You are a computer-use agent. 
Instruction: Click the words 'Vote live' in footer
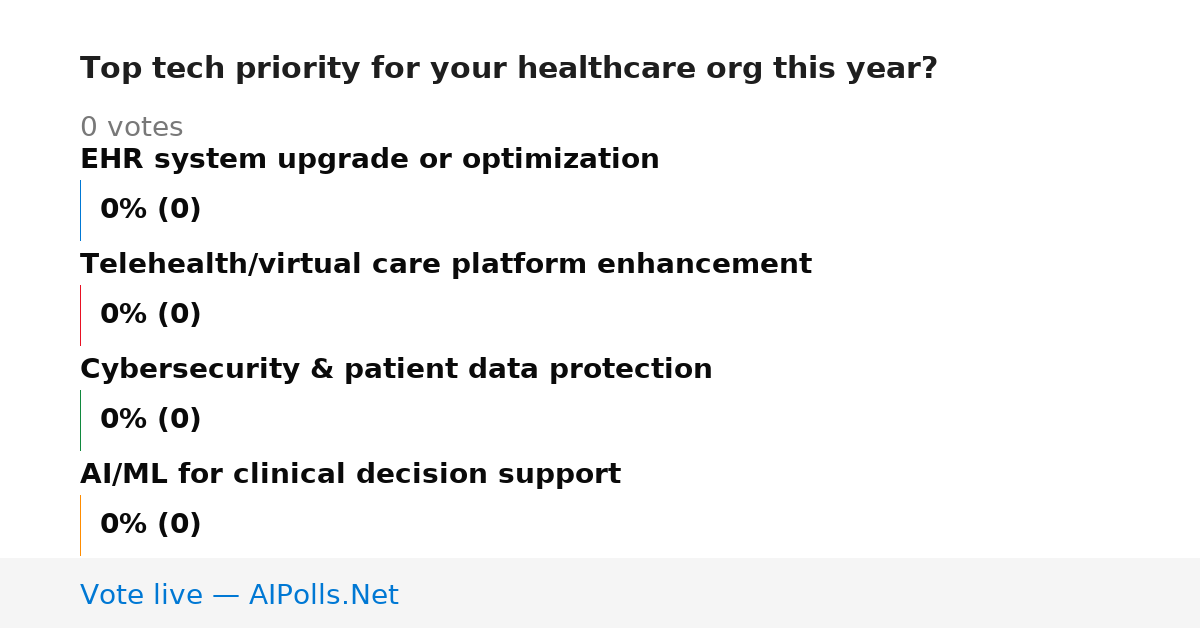[x=141, y=595]
